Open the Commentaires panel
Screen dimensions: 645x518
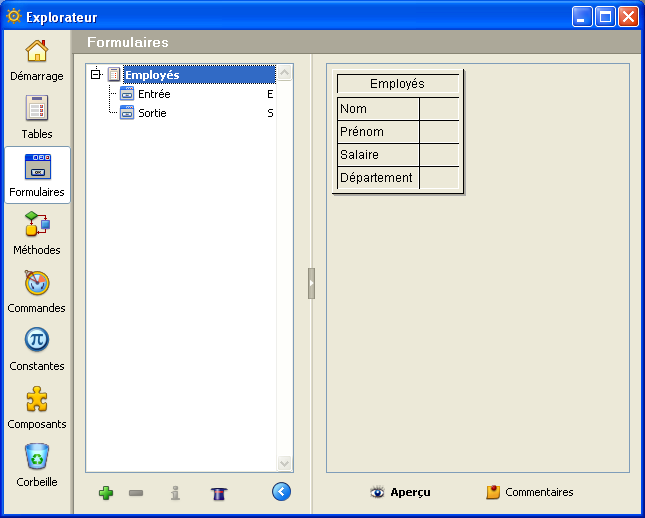coord(529,492)
